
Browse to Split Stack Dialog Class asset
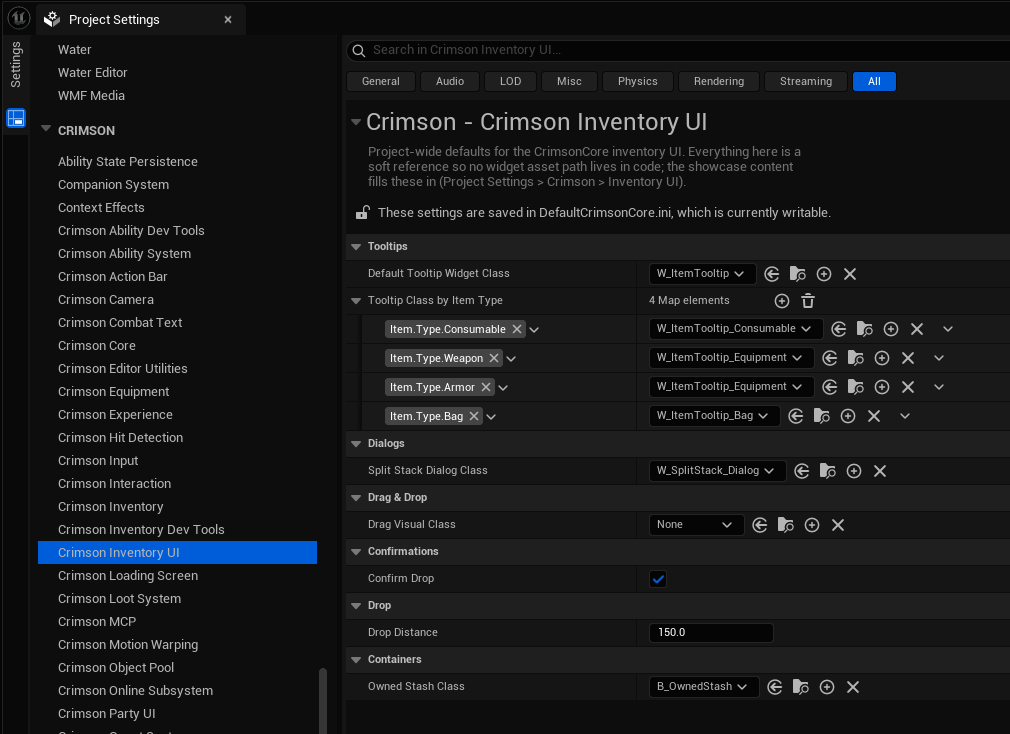click(828, 471)
